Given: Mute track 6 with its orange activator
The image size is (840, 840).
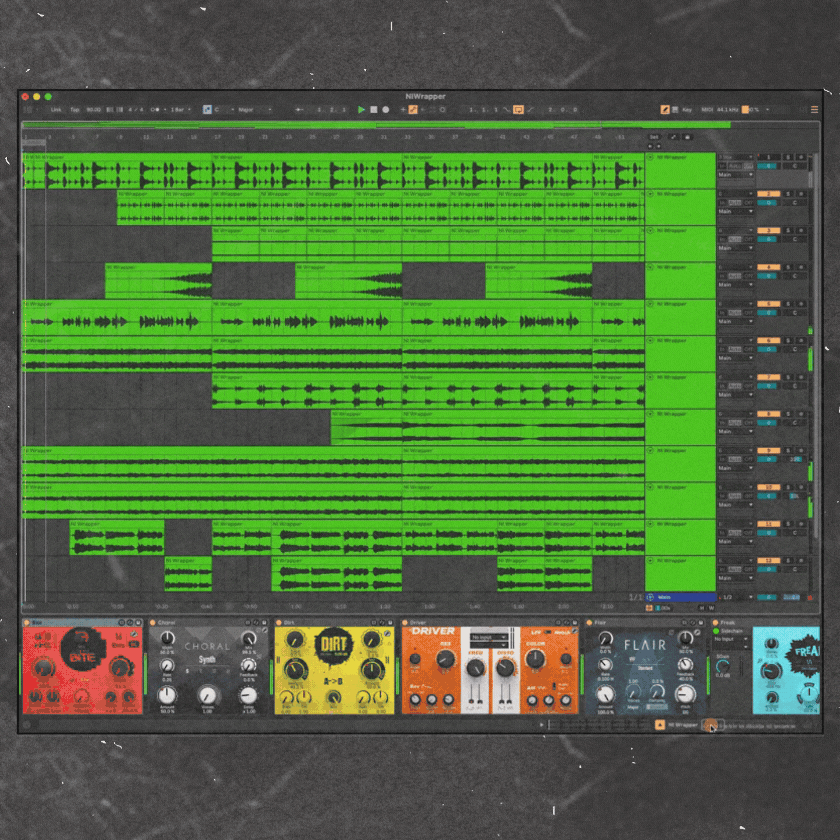Looking at the screenshot, I should coord(768,340).
